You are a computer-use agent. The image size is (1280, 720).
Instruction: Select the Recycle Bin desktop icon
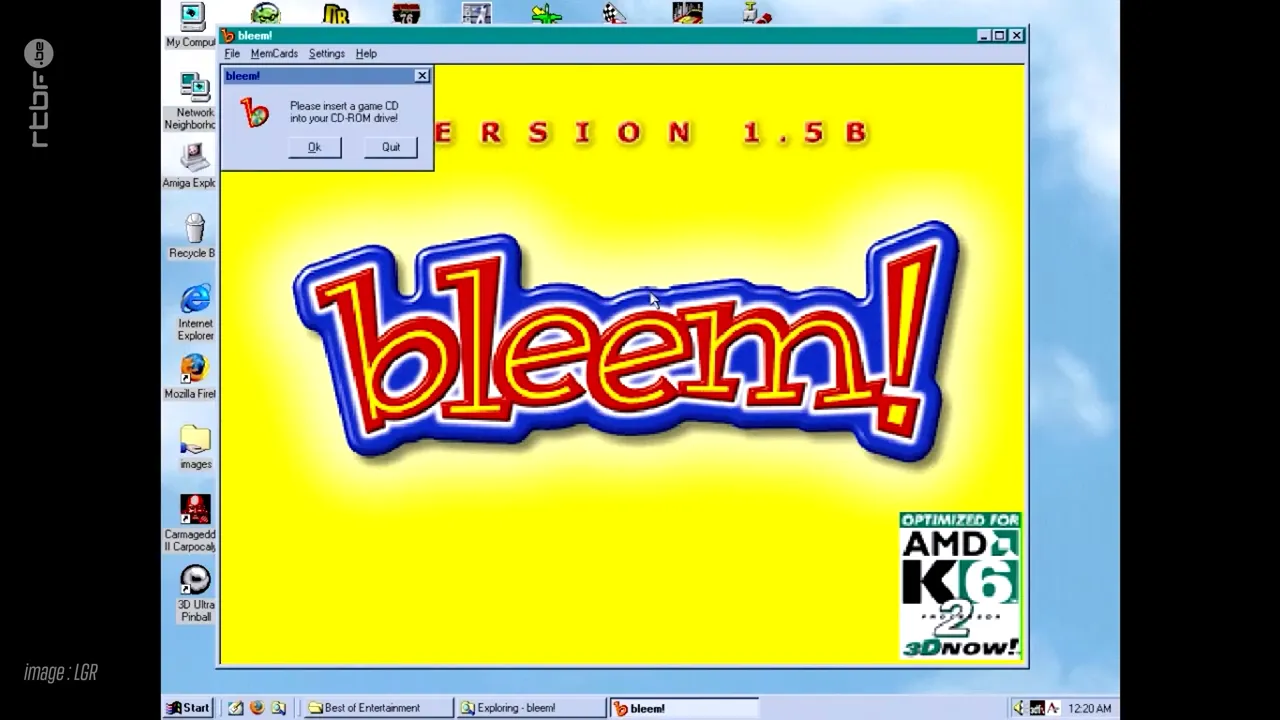click(x=193, y=236)
